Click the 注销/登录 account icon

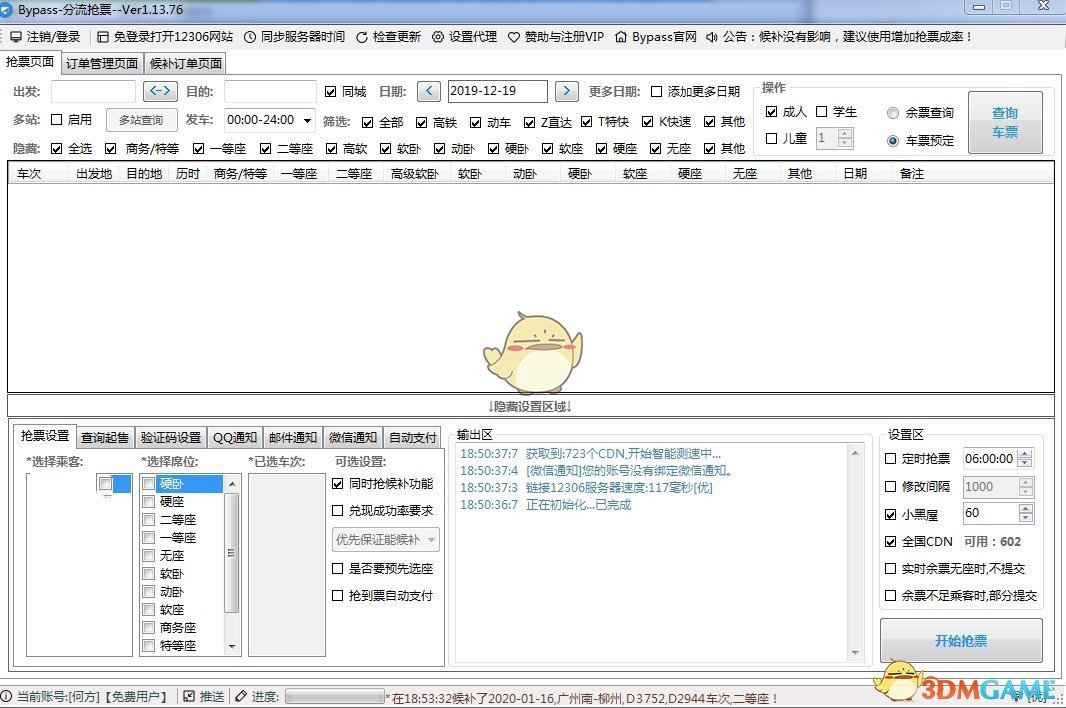pyautogui.click(x=44, y=37)
